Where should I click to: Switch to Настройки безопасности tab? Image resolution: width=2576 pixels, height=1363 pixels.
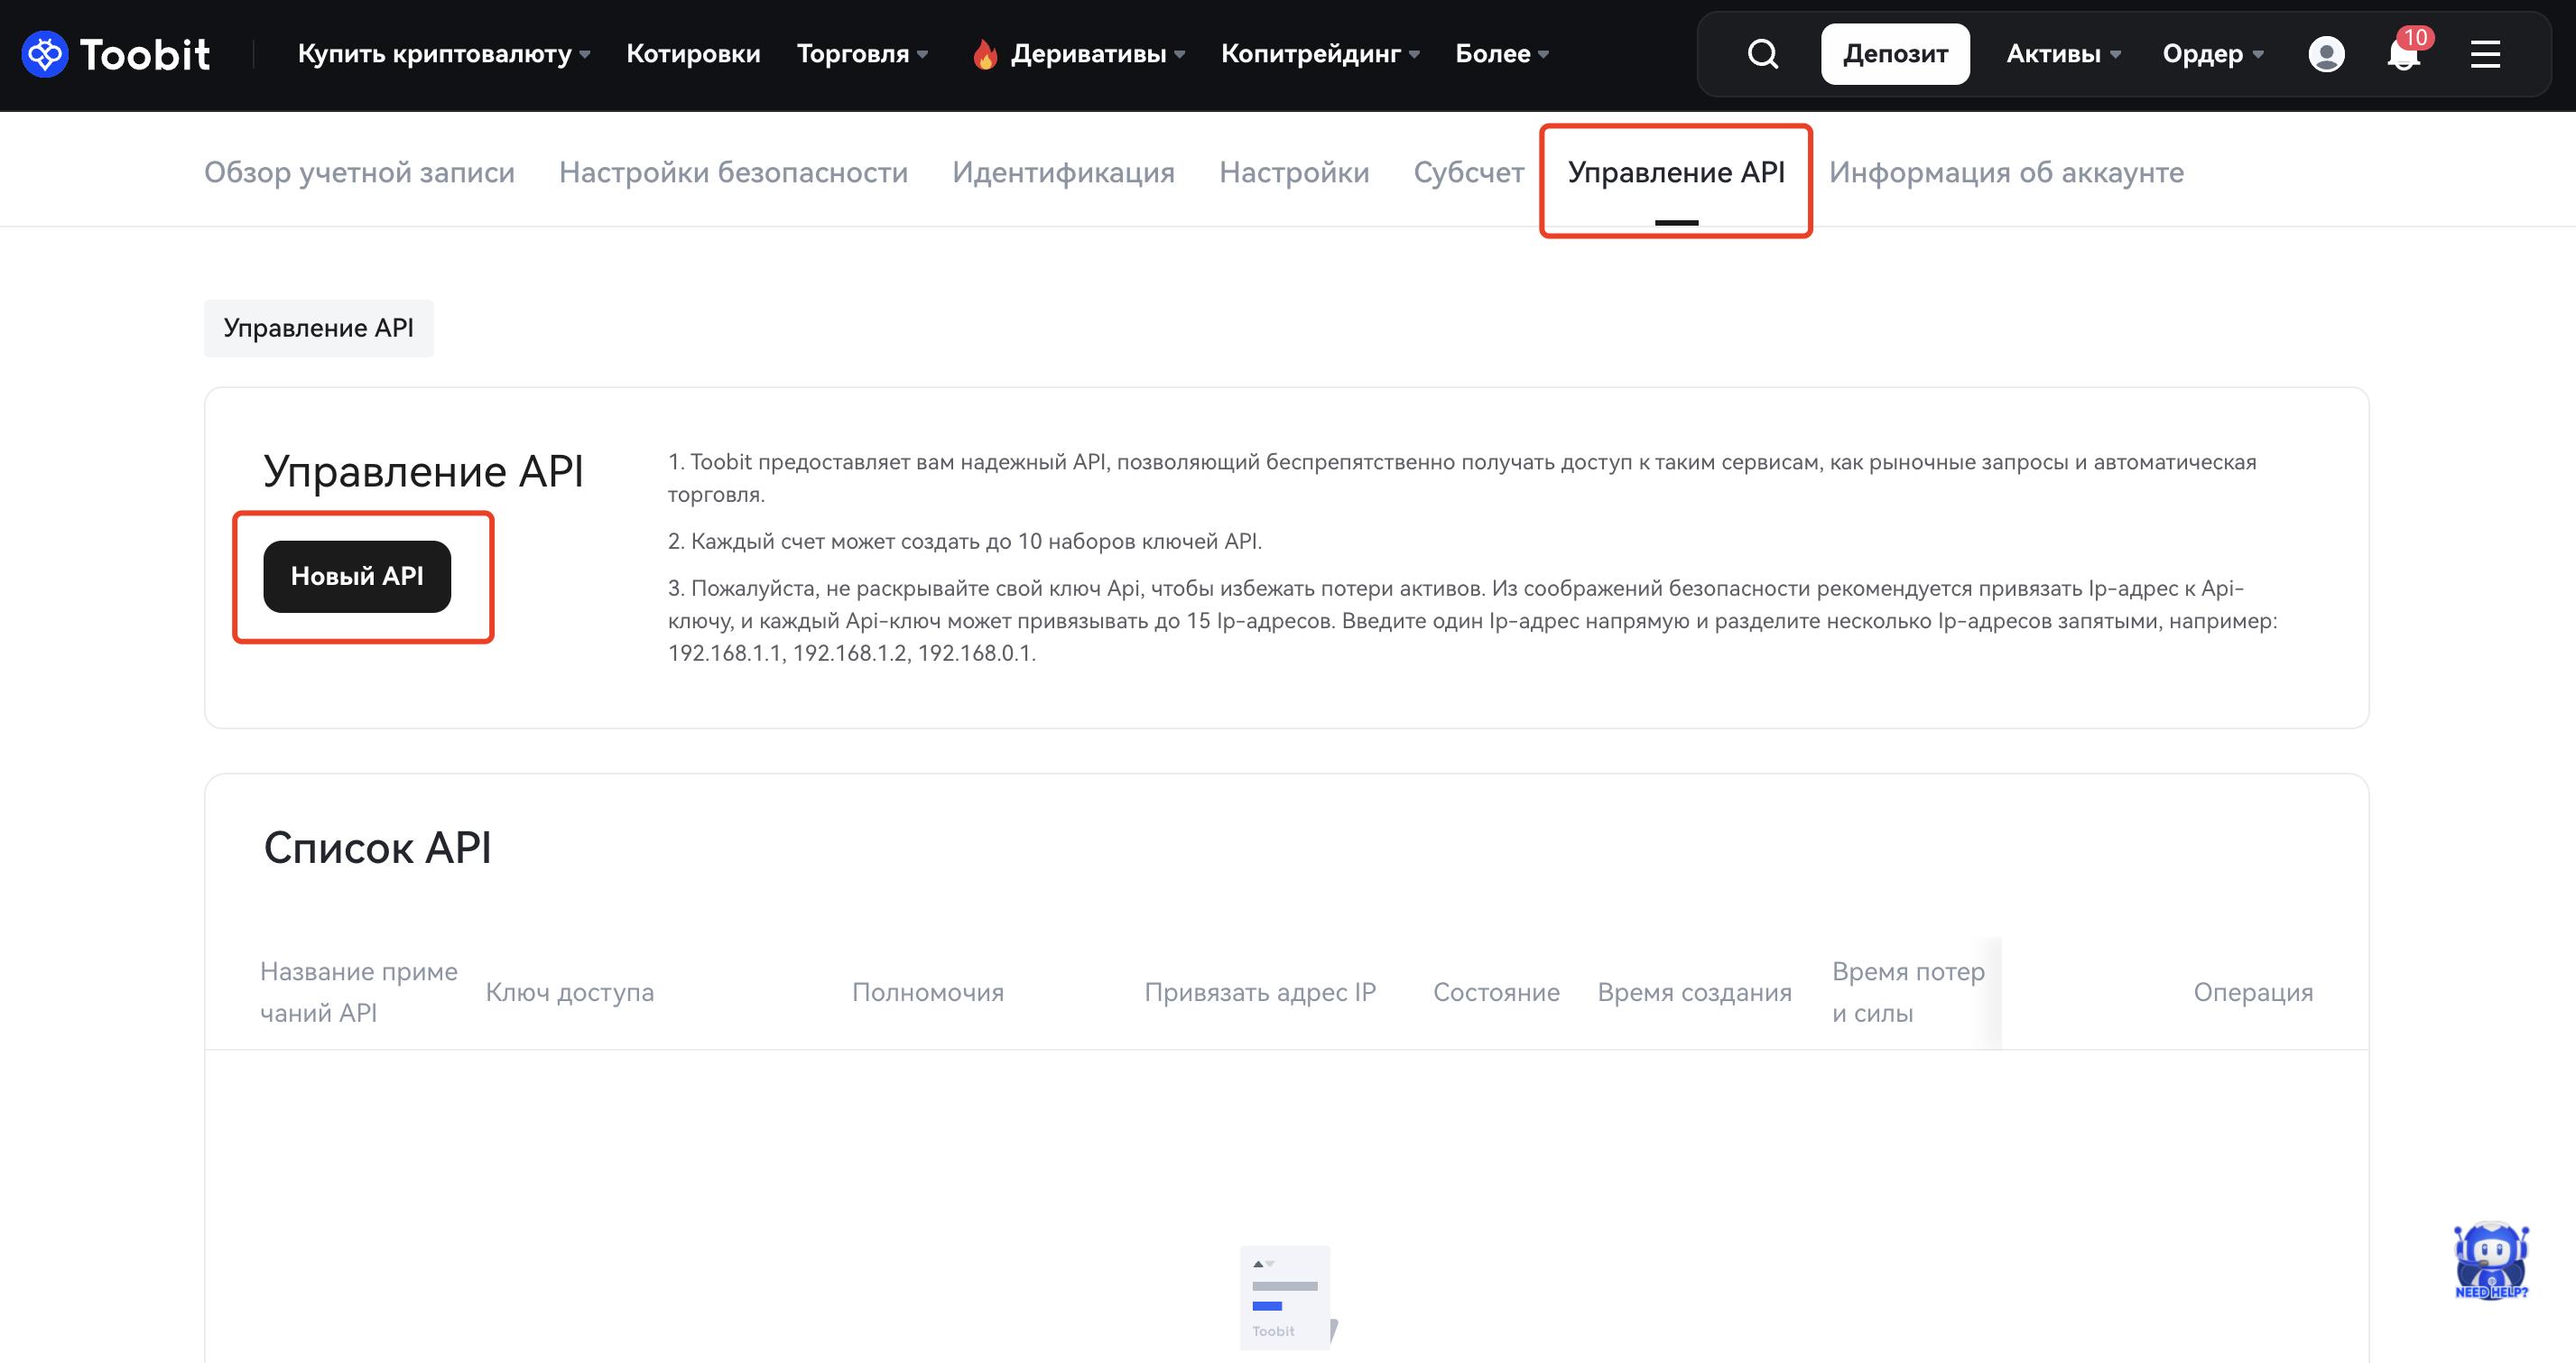733,173
